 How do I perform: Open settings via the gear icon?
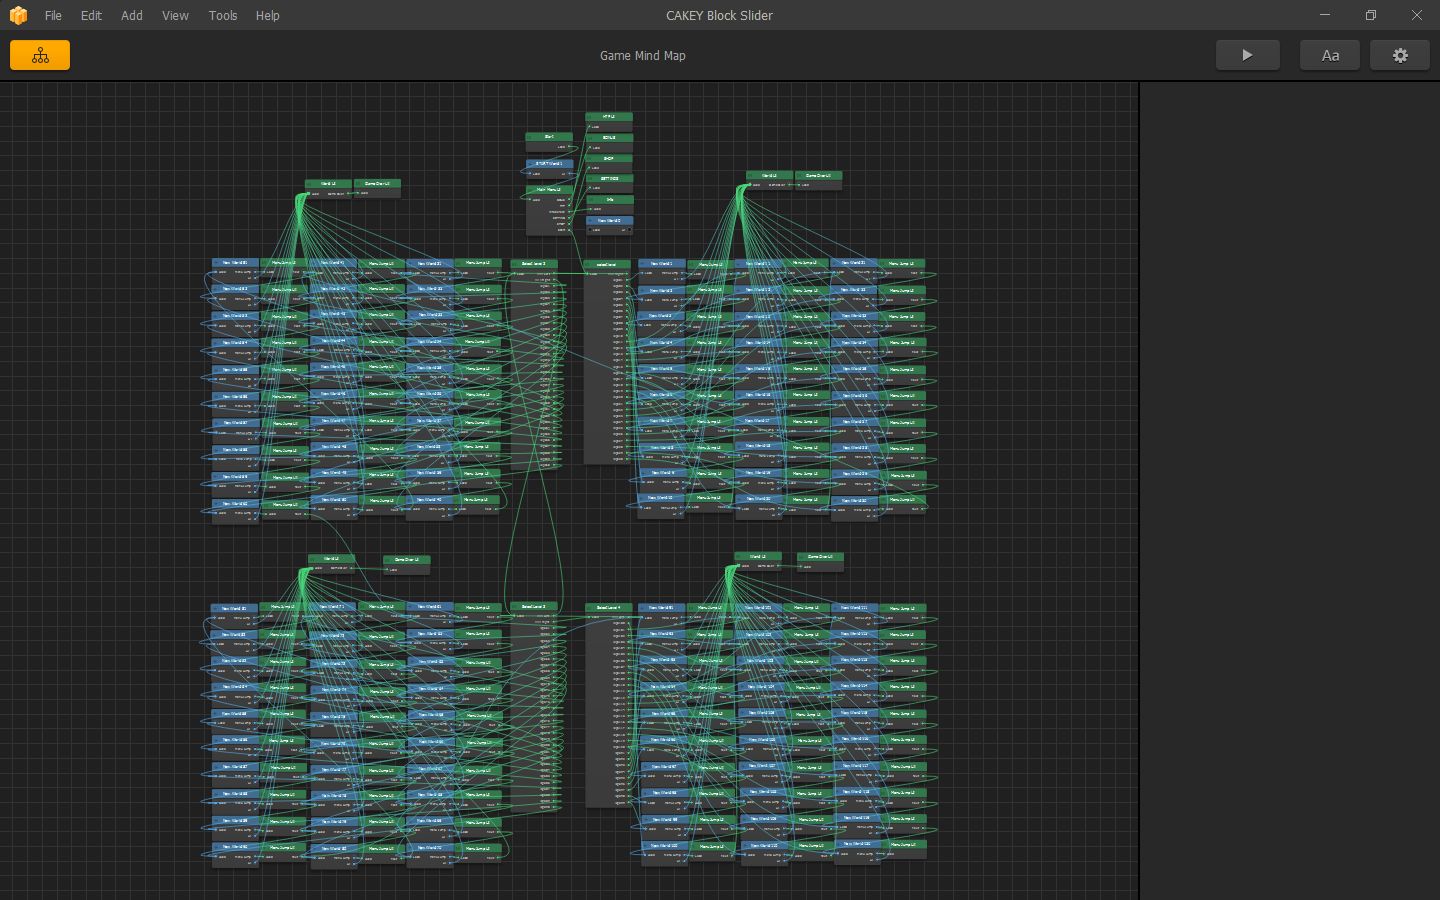[1399, 55]
